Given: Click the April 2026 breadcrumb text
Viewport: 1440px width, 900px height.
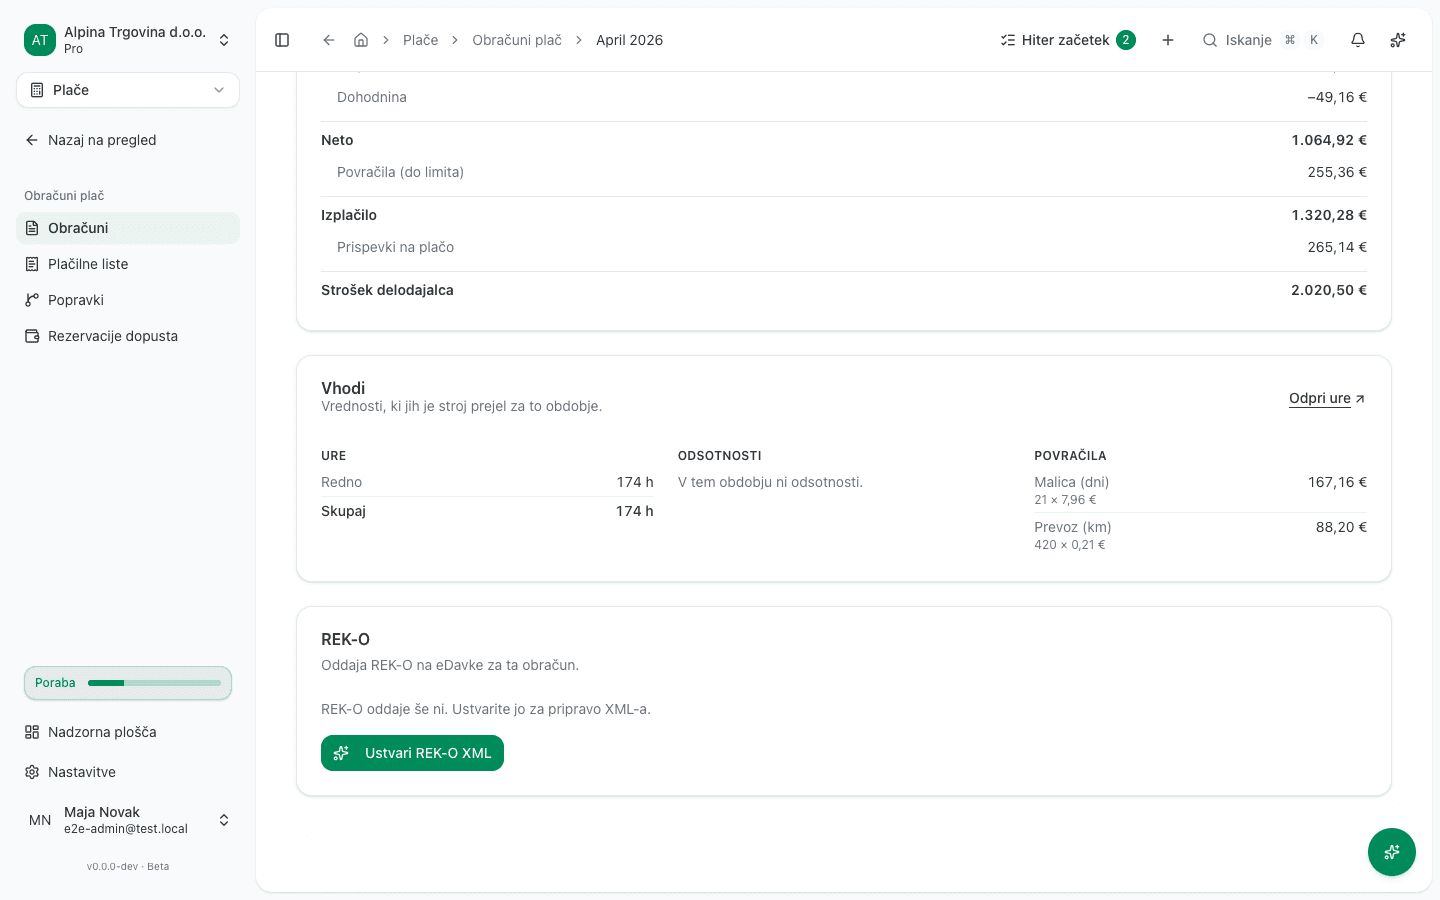Looking at the screenshot, I should (629, 40).
